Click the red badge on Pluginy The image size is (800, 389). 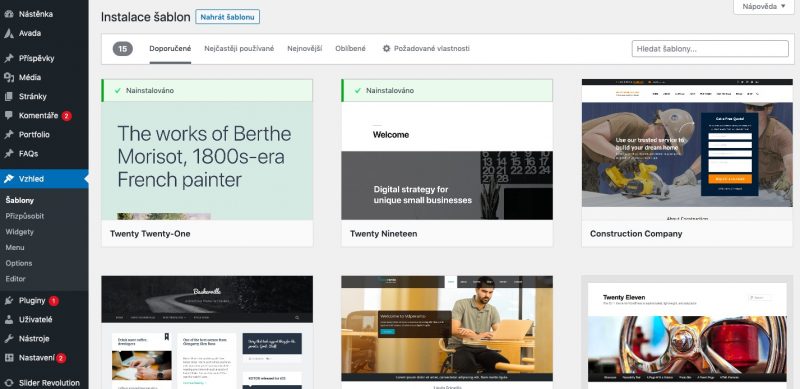[54, 301]
